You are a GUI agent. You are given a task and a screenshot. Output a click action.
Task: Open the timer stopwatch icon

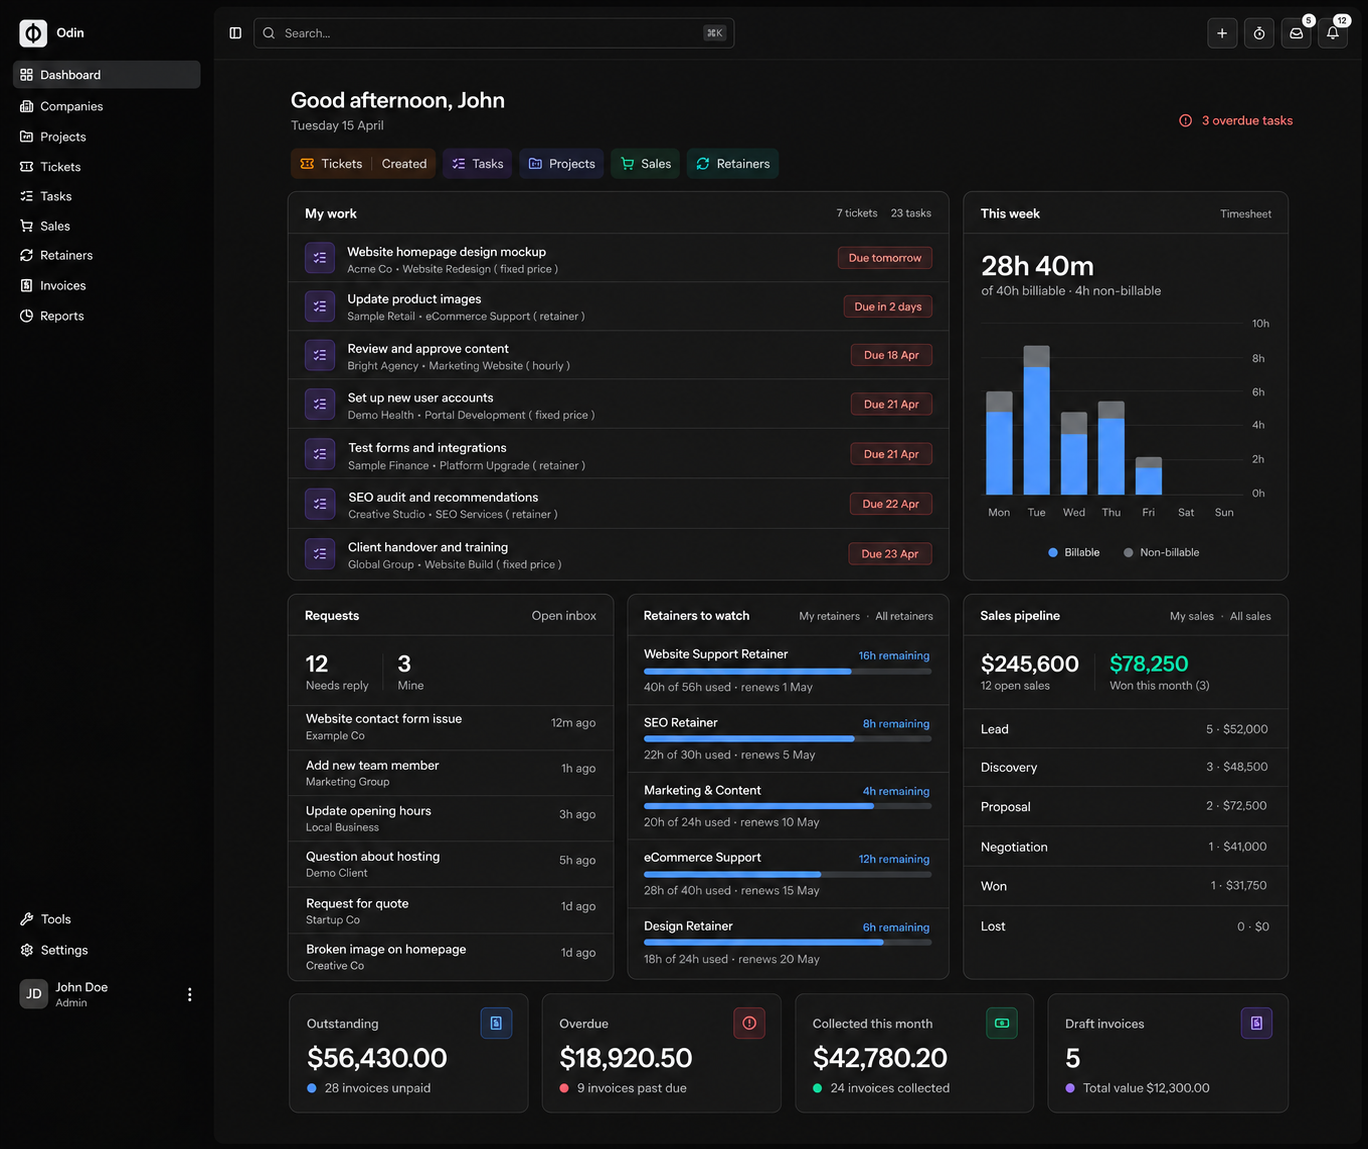pos(1259,33)
